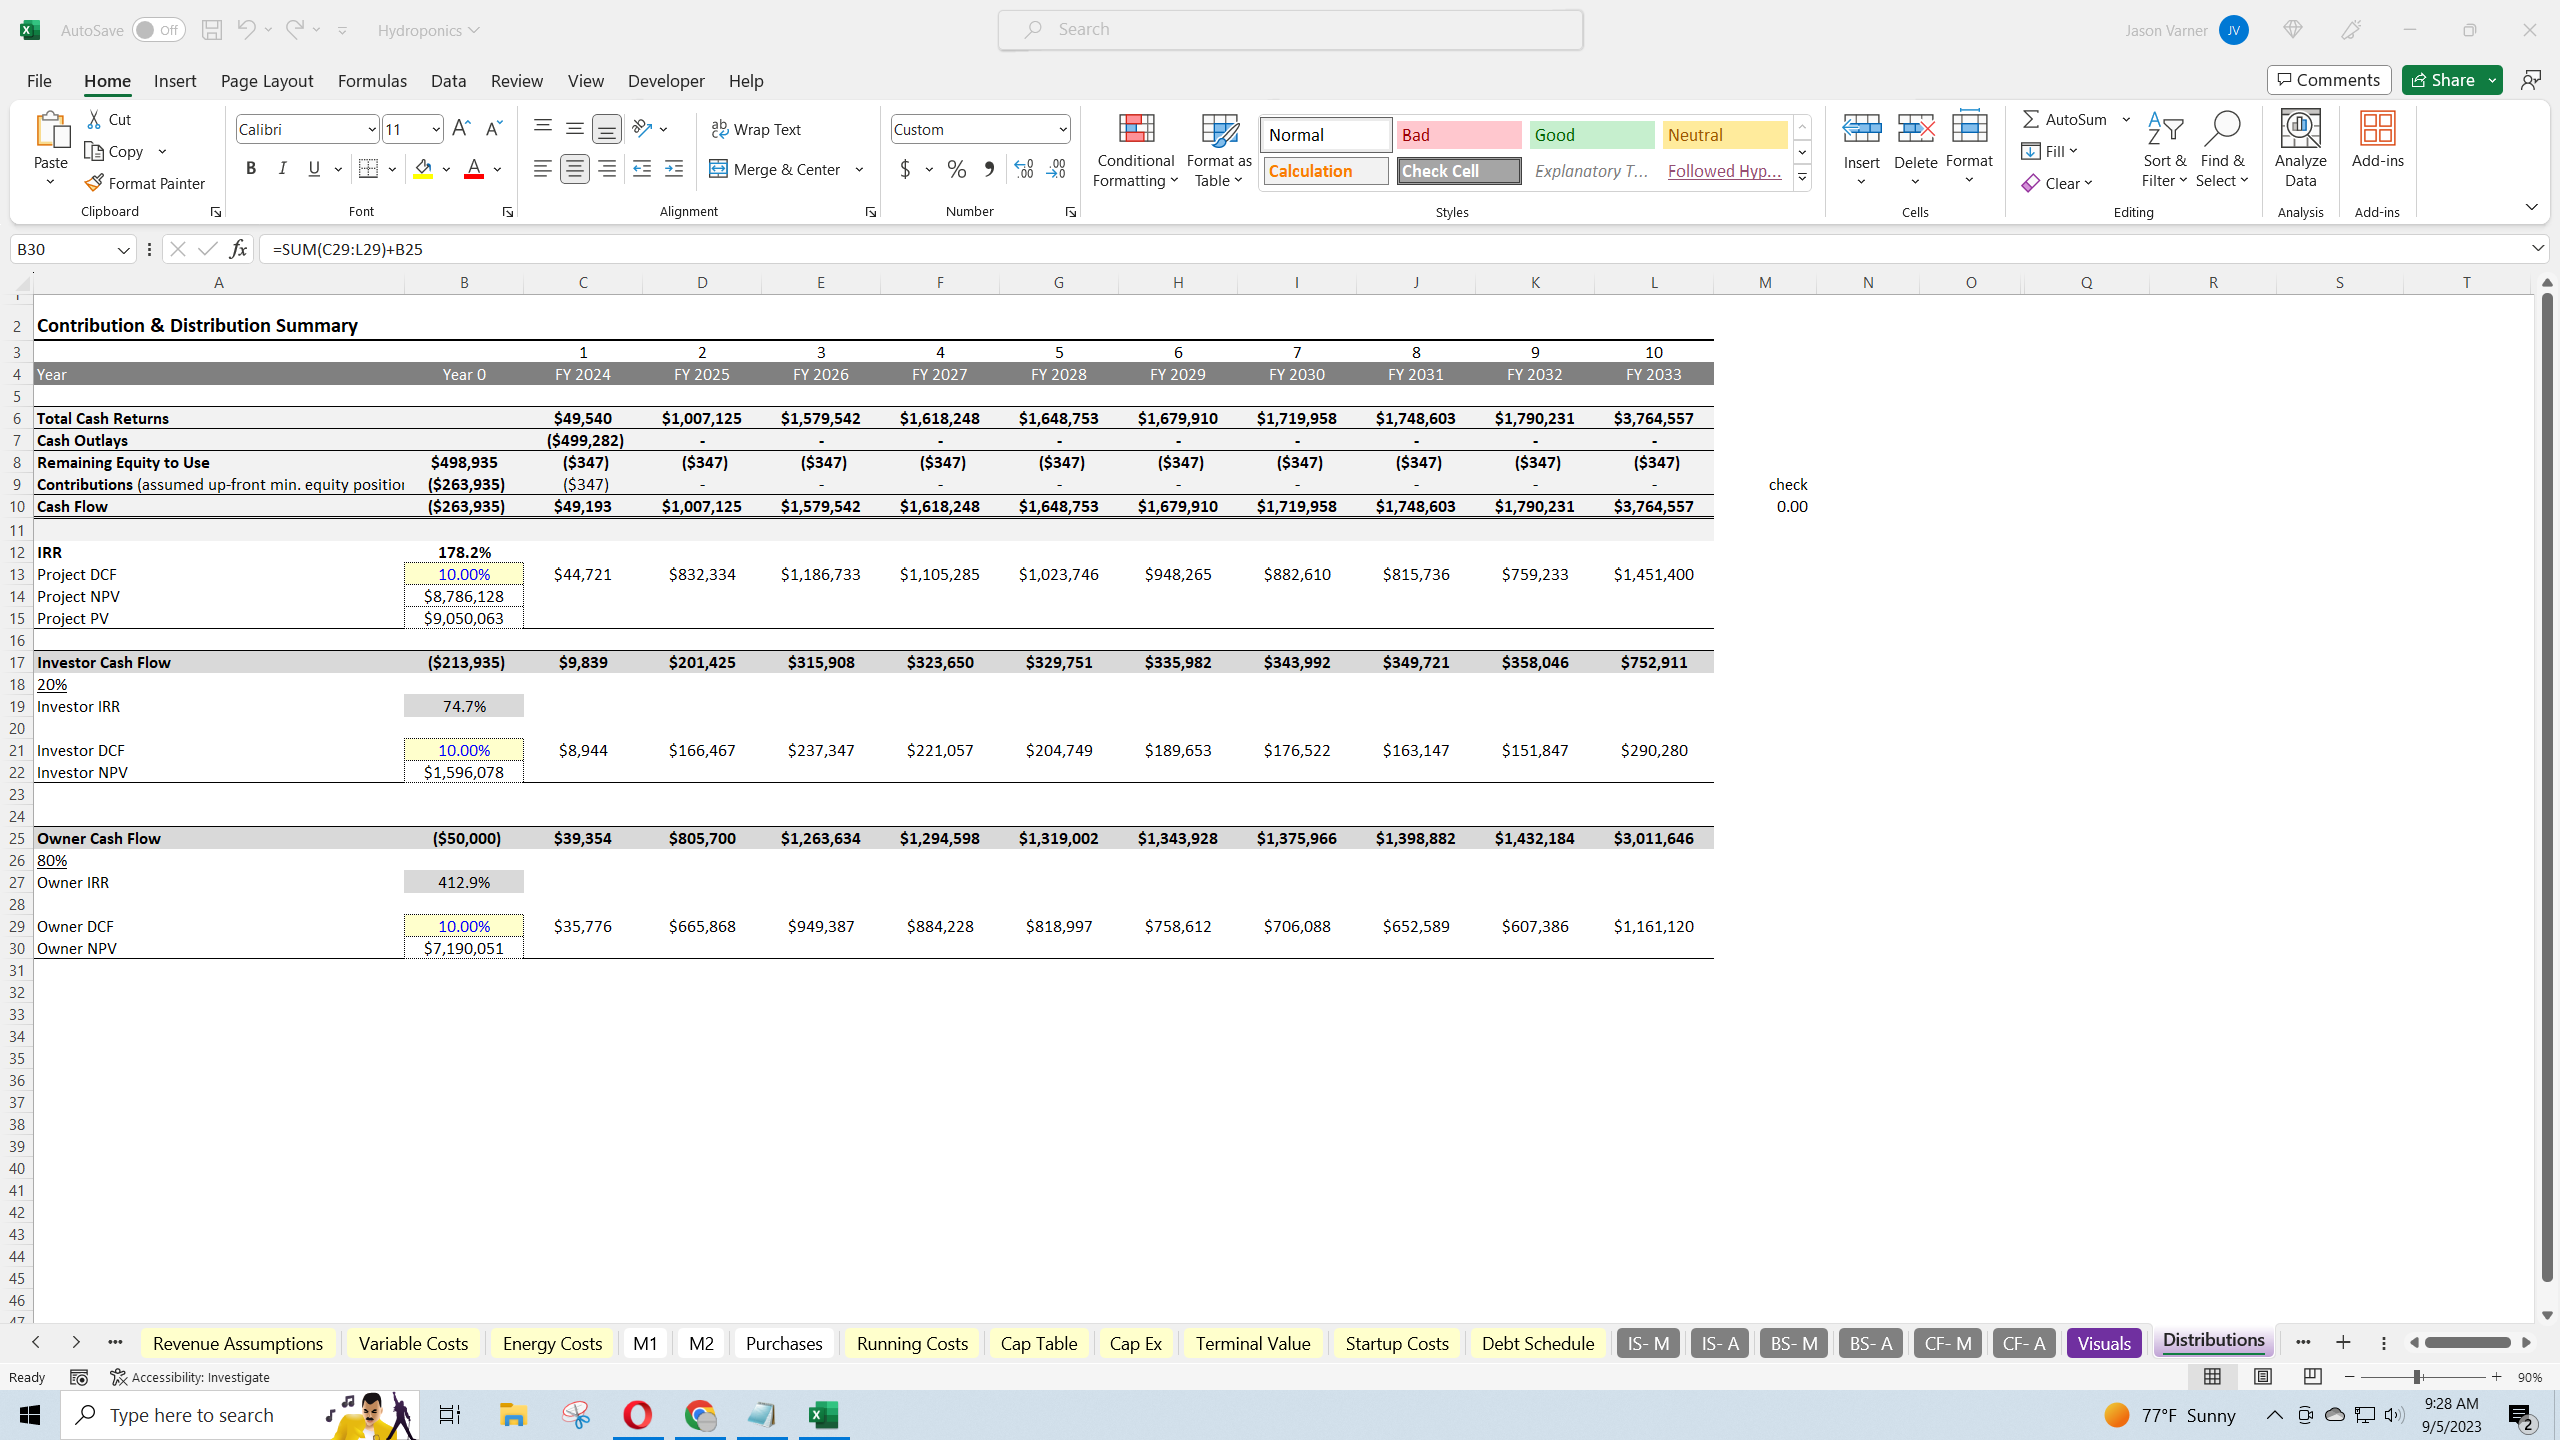Click the Insert Function fx icon
The image size is (2560, 1440).
238,249
